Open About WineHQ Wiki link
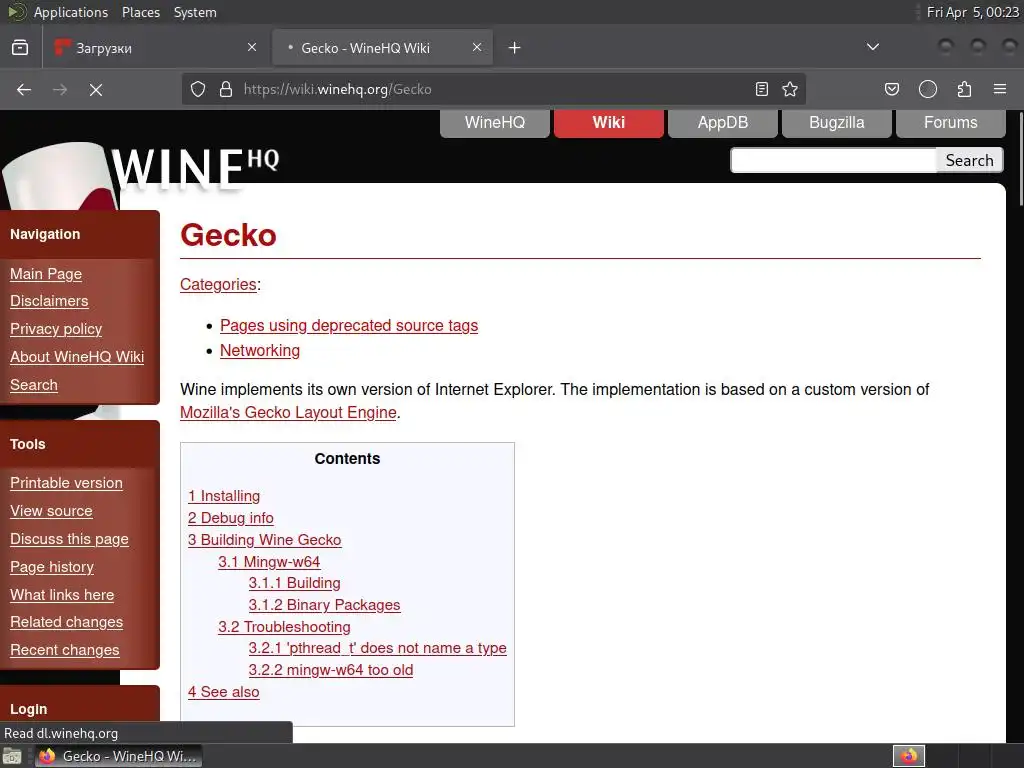 (x=77, y=357)
